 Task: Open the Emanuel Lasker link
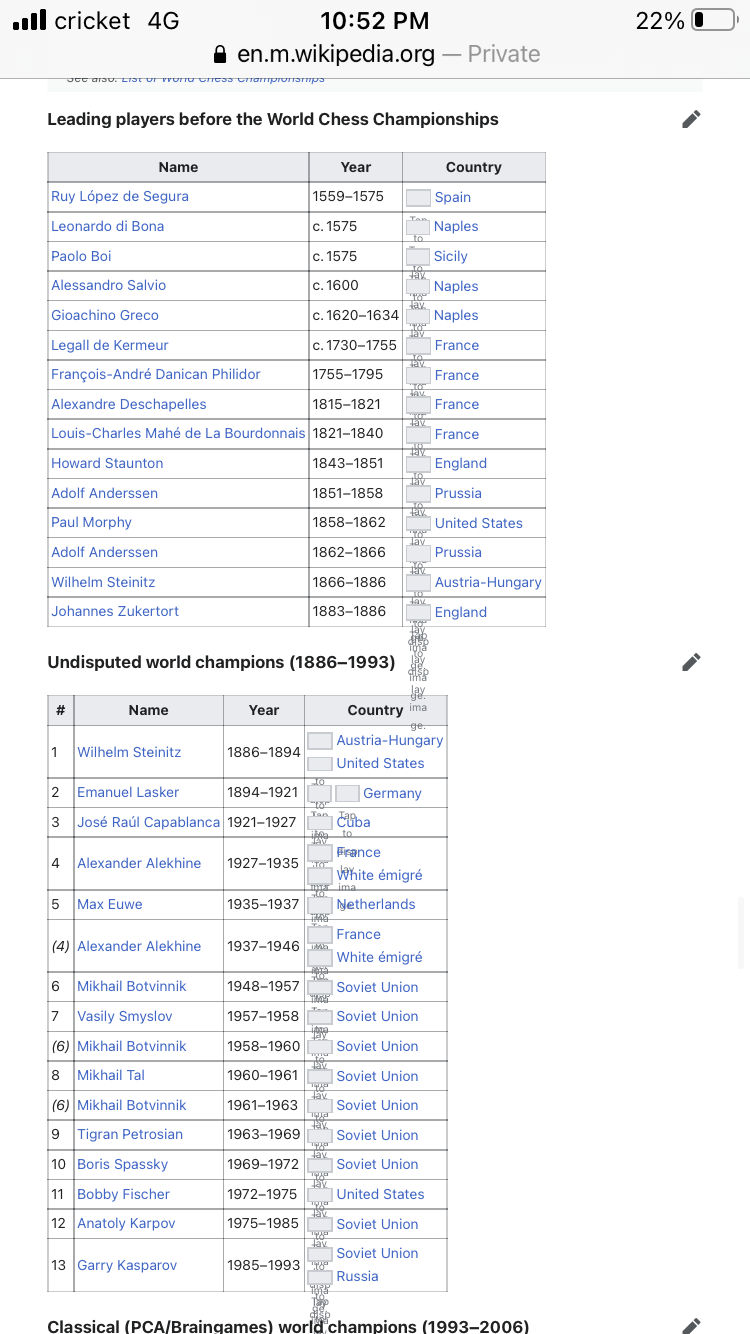tap(128, 792)
